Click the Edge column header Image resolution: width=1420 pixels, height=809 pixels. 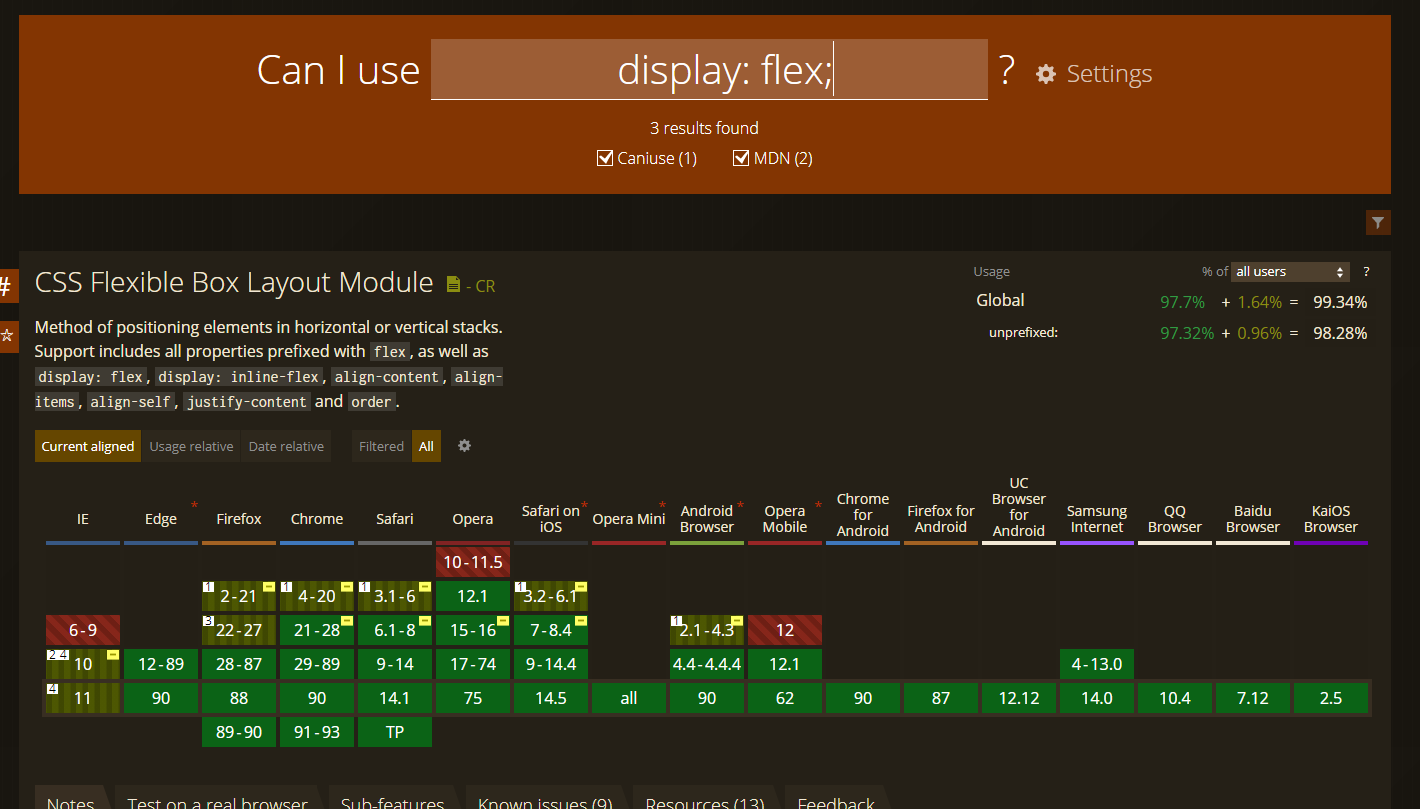click(161, 519)
